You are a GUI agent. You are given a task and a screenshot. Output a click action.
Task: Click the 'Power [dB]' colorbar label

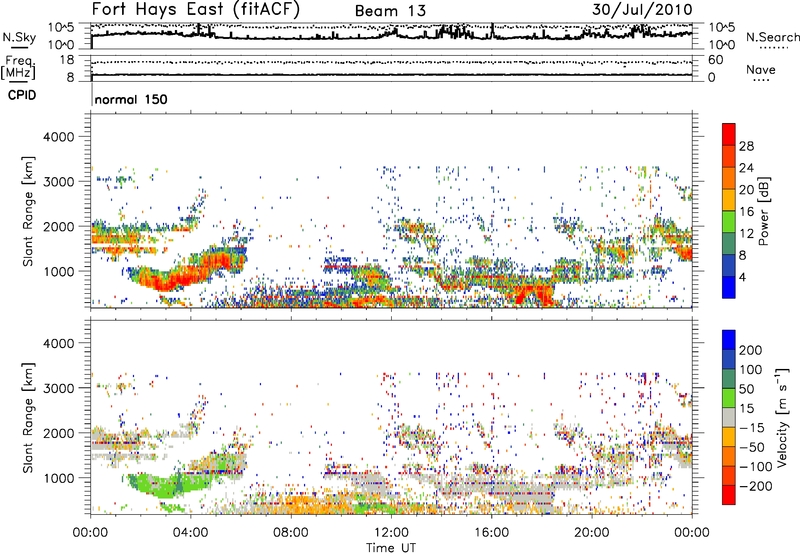coord(763,211)
